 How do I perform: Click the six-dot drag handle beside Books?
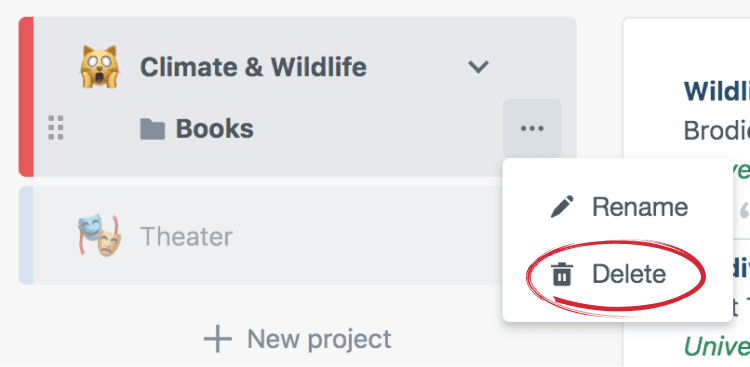point(56,128)
